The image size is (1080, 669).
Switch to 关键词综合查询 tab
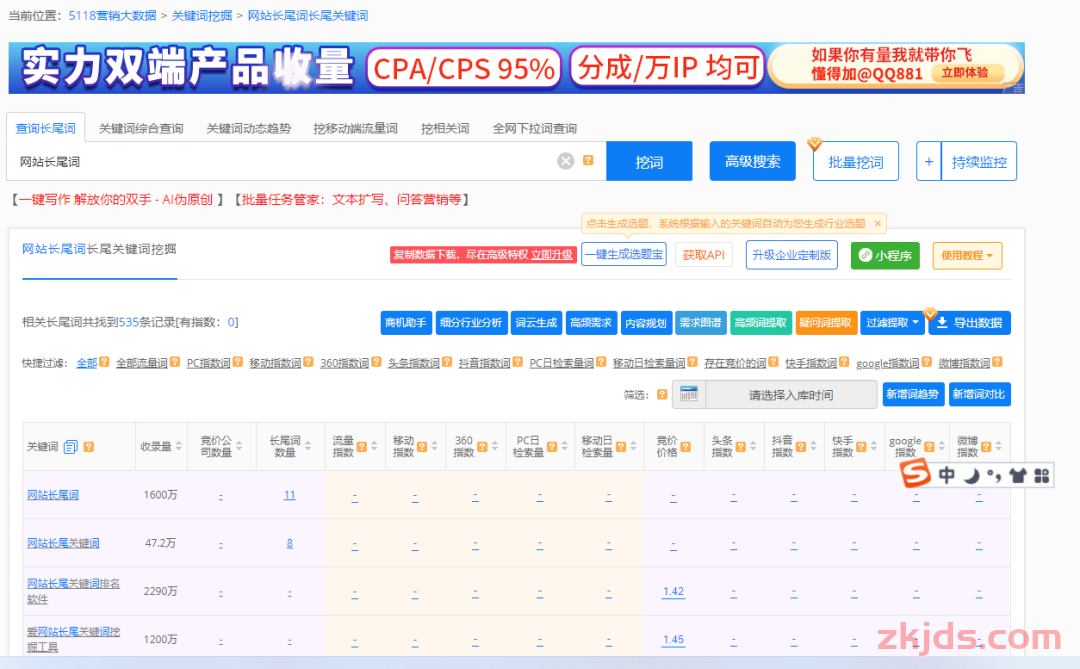[x=141, y=128]
